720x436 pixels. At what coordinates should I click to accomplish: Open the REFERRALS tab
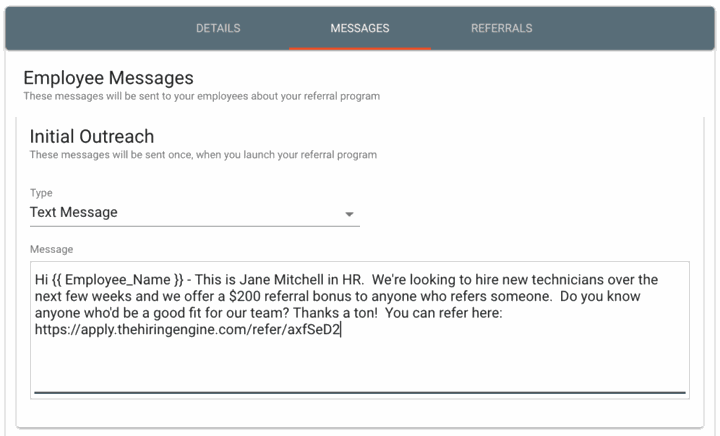(x=501, y=28)
